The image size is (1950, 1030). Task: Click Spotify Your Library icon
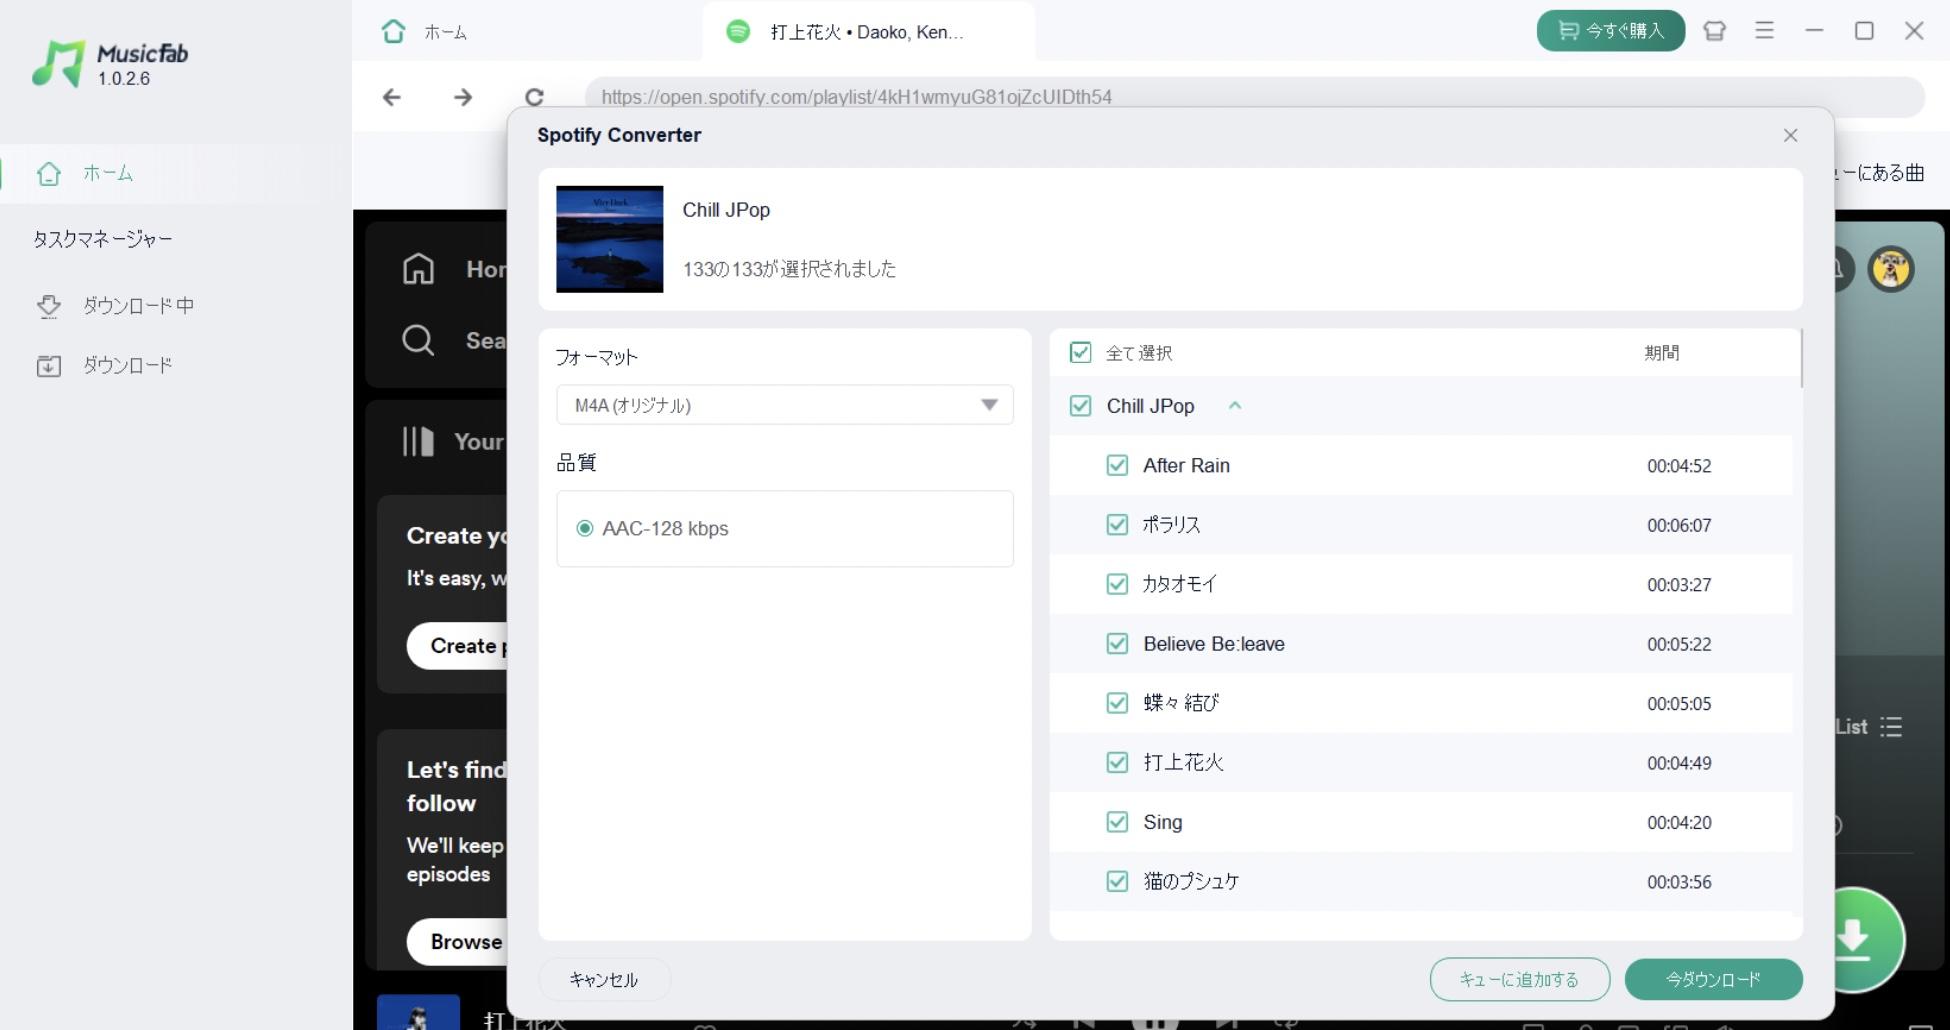(x=418, y=441)
